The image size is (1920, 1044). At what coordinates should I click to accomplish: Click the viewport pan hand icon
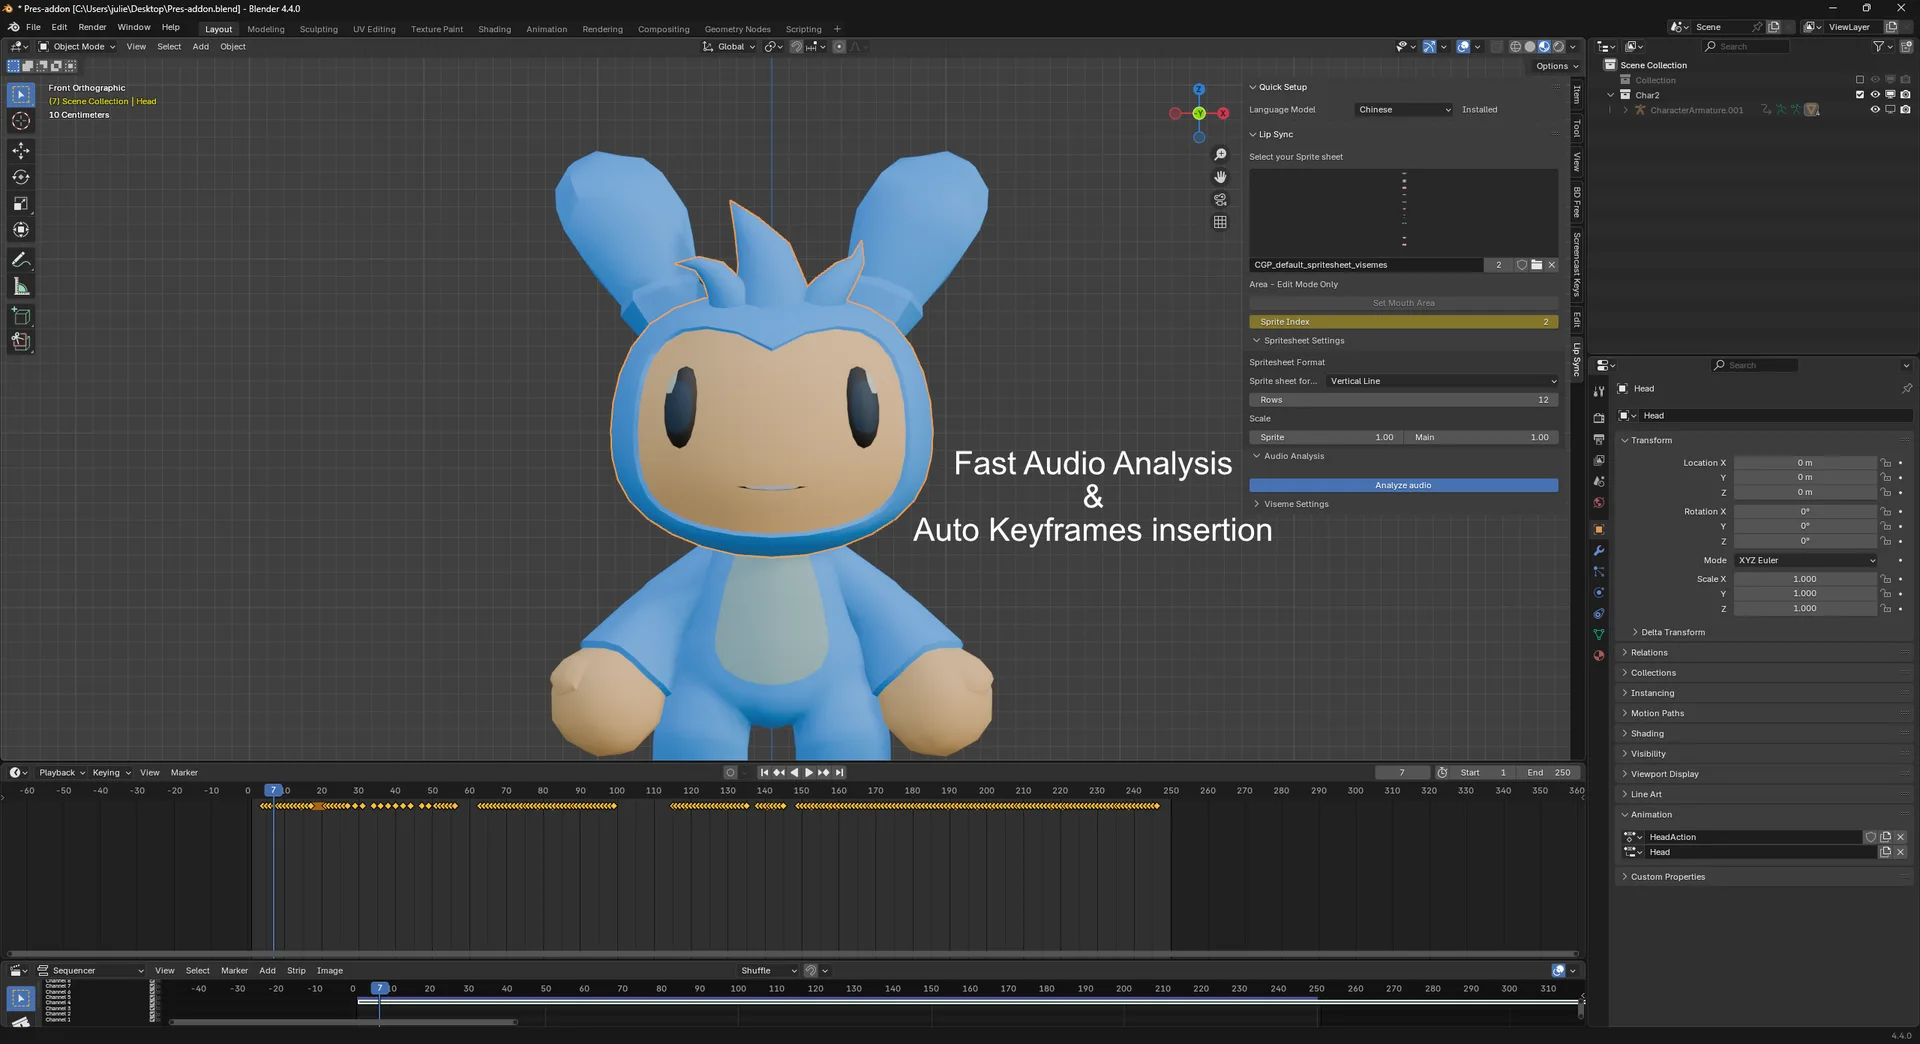[1220, 177]
